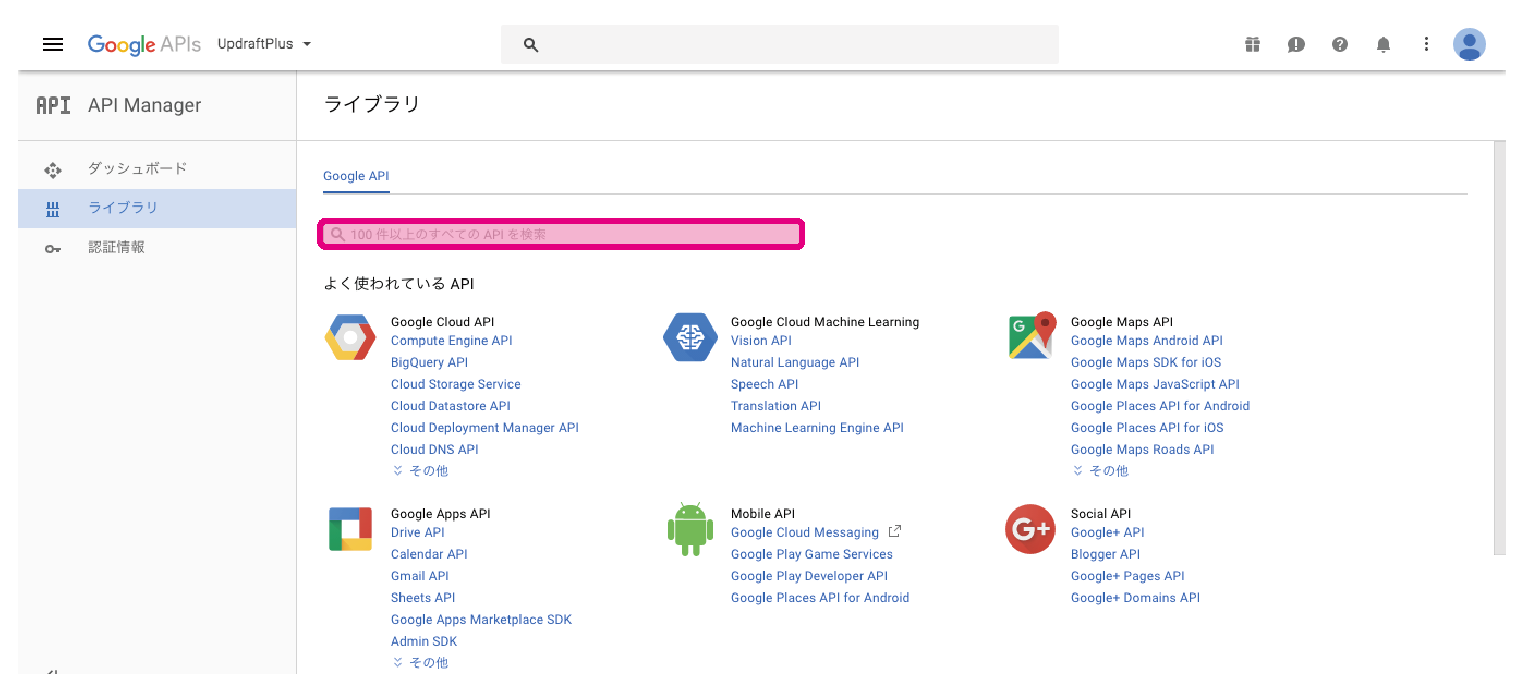
Task: Click the vertical page scrollbar
Action: point(1499,348)
